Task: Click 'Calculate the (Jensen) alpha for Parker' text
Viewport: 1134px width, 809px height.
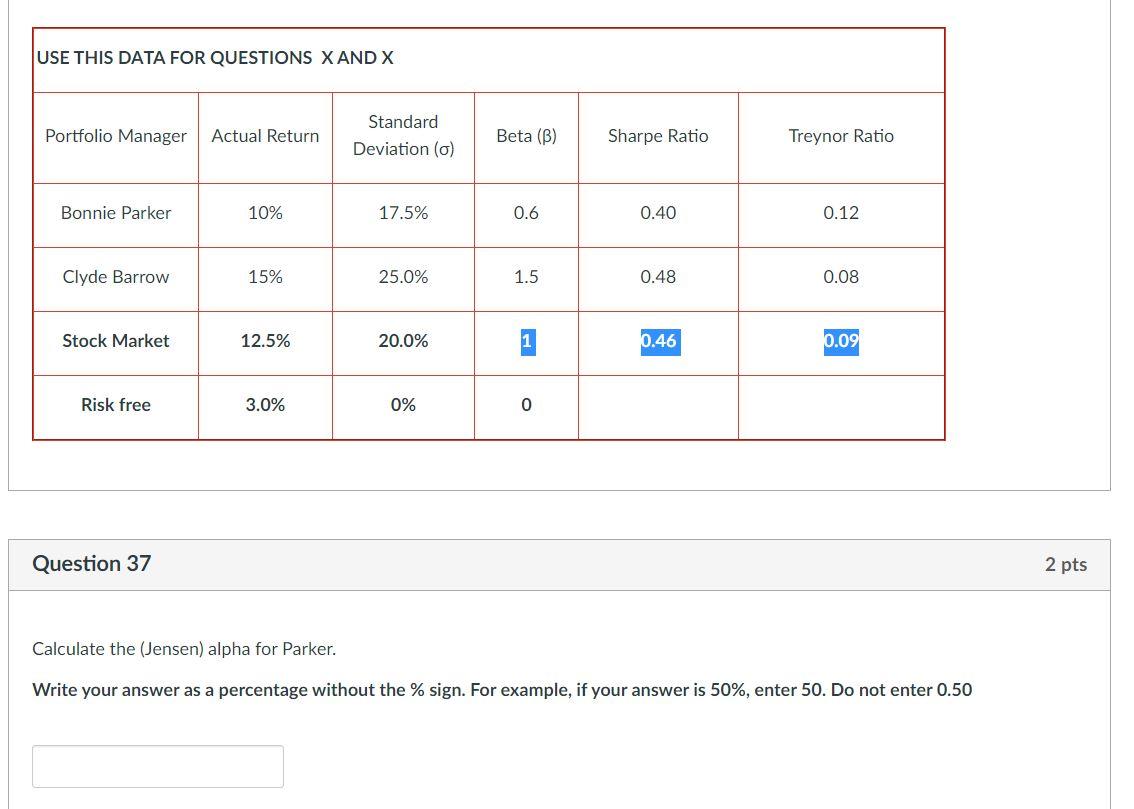Action: [x=184, y=649]
